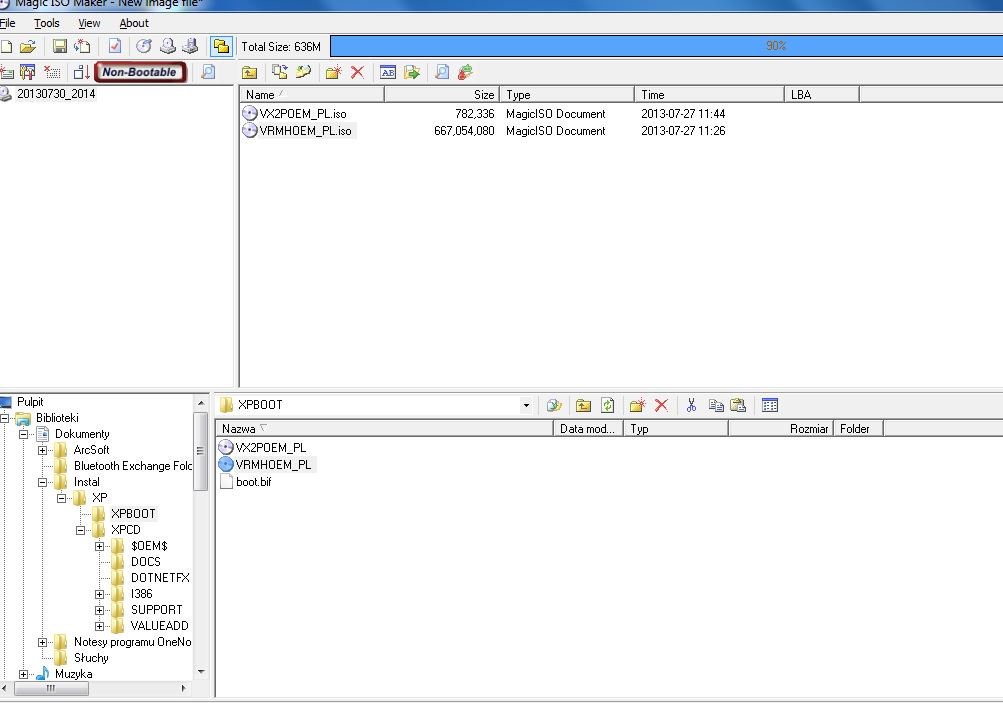Expand the $OEM$ folder node
This screenshot has width=1003, height=703.
(x=100, y=546)
